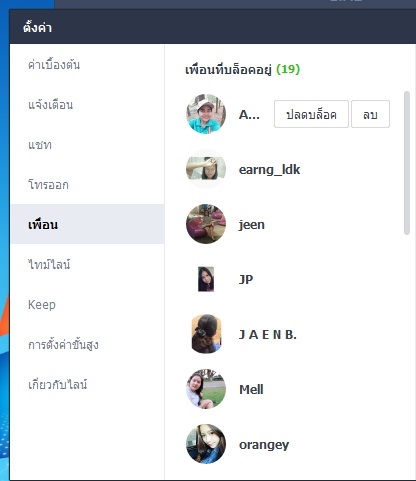Click earng_ldk's profile picture
The width and height of the screenshot is (416, 481).
206,169
